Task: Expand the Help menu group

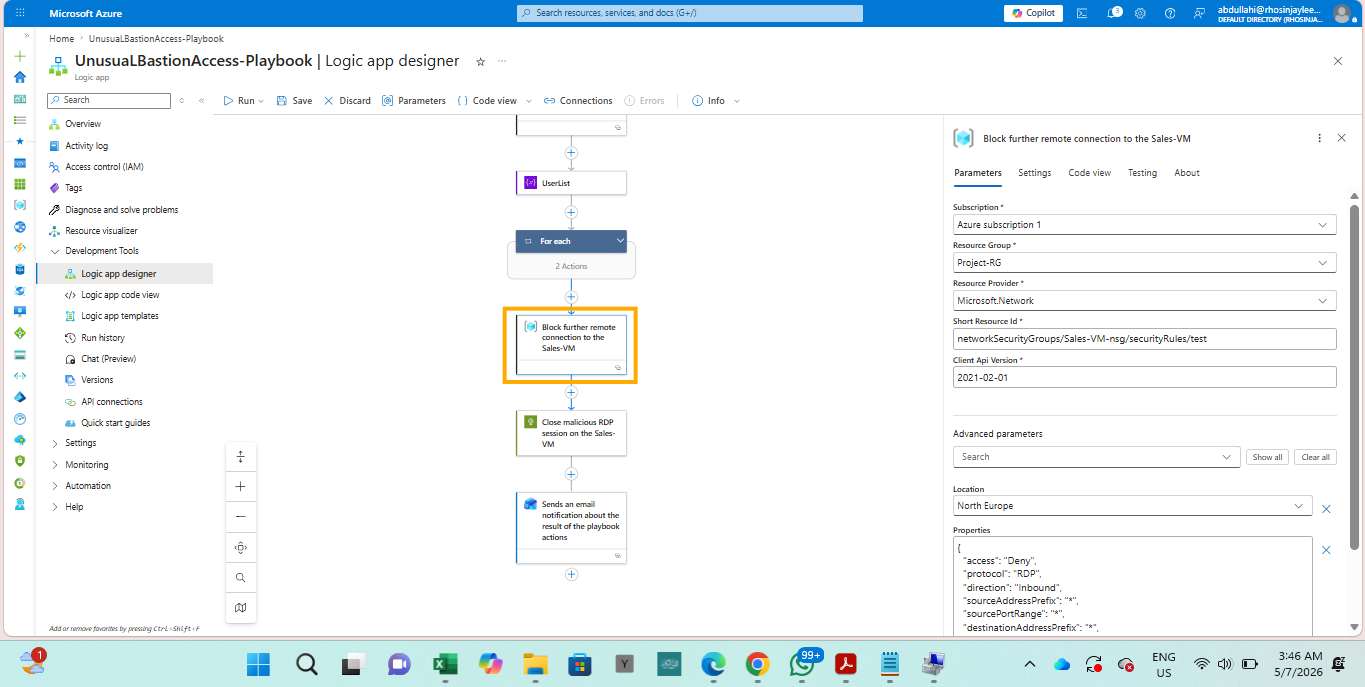Action: pos(55,507)
